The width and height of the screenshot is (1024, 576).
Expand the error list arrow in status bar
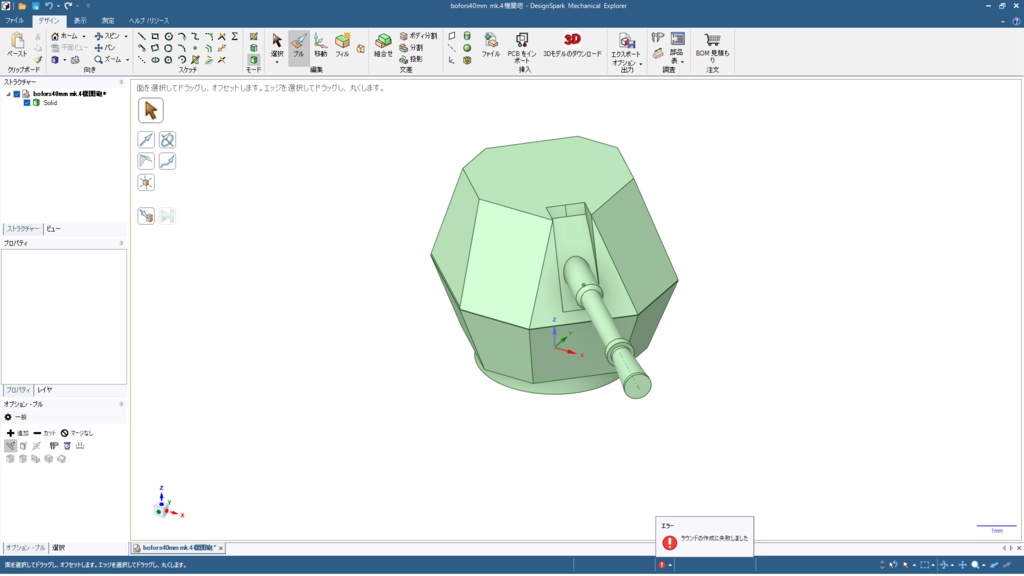pyautogui.click(x=670, y=565)
